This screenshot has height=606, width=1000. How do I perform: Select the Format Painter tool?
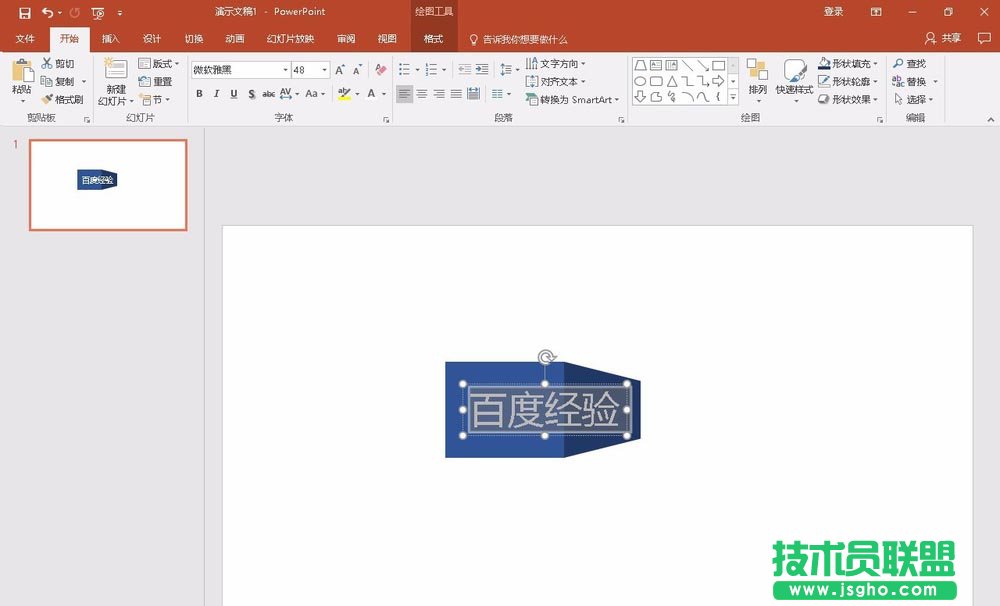60,99
